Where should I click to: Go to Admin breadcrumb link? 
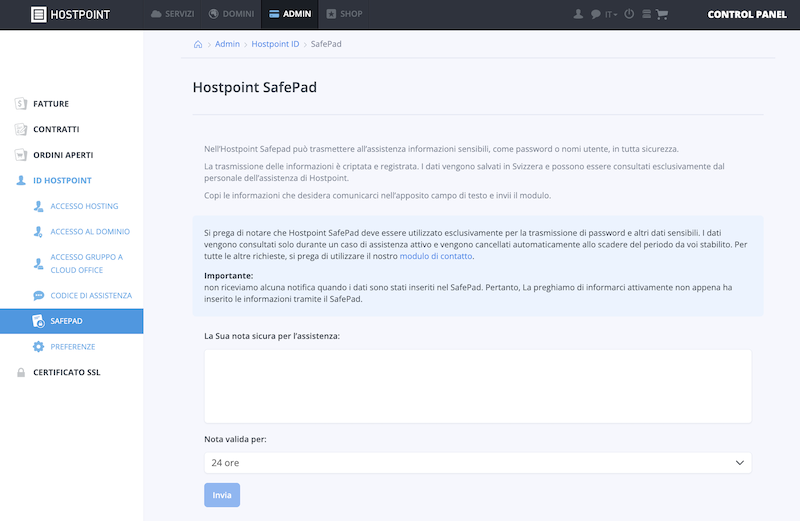[227, 44]
